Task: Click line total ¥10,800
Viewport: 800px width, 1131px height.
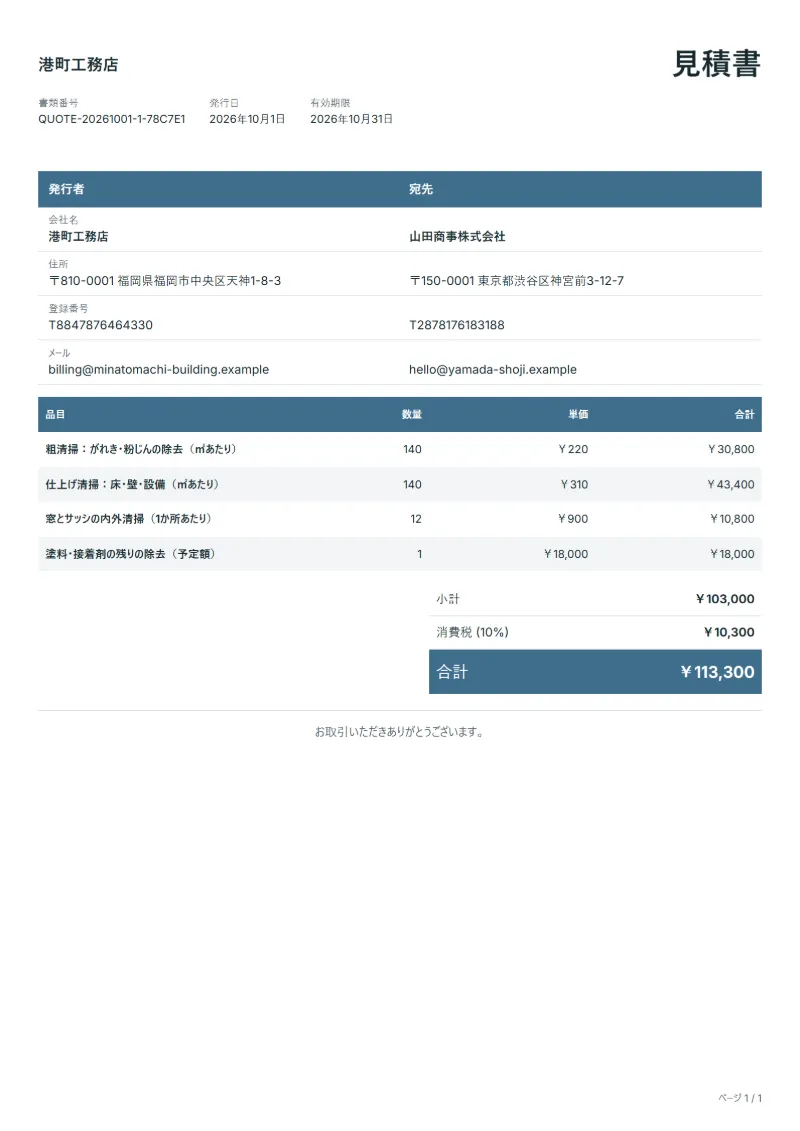Action: click(732, 519)
